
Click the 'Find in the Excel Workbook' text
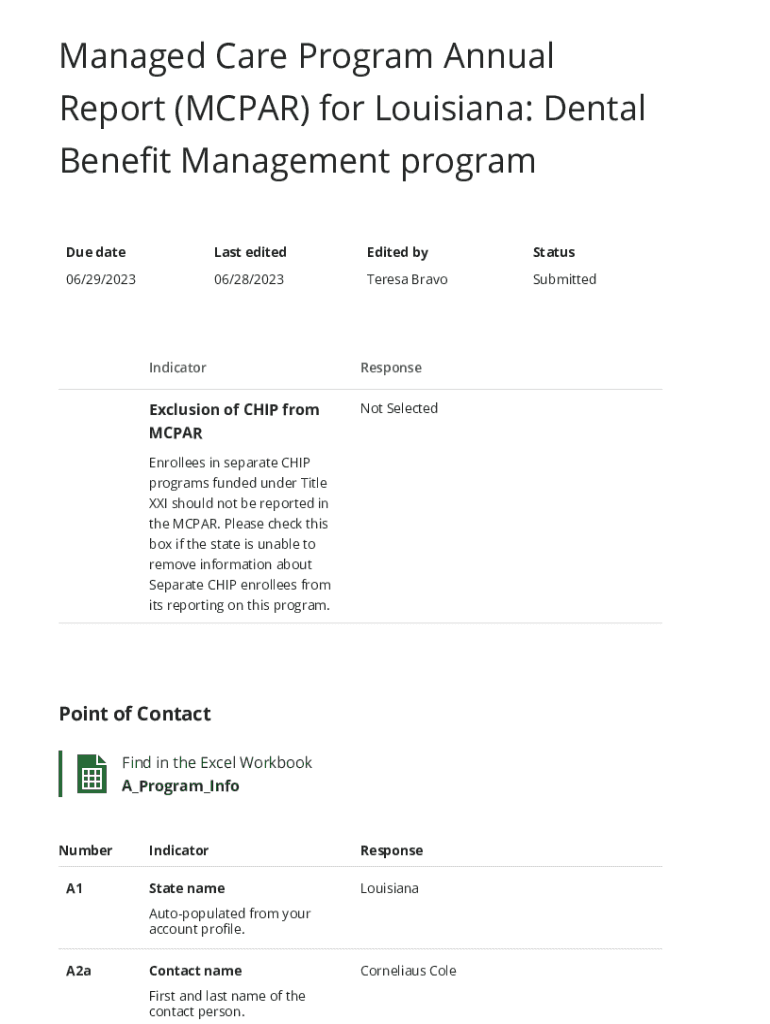[x=216, y=762]
